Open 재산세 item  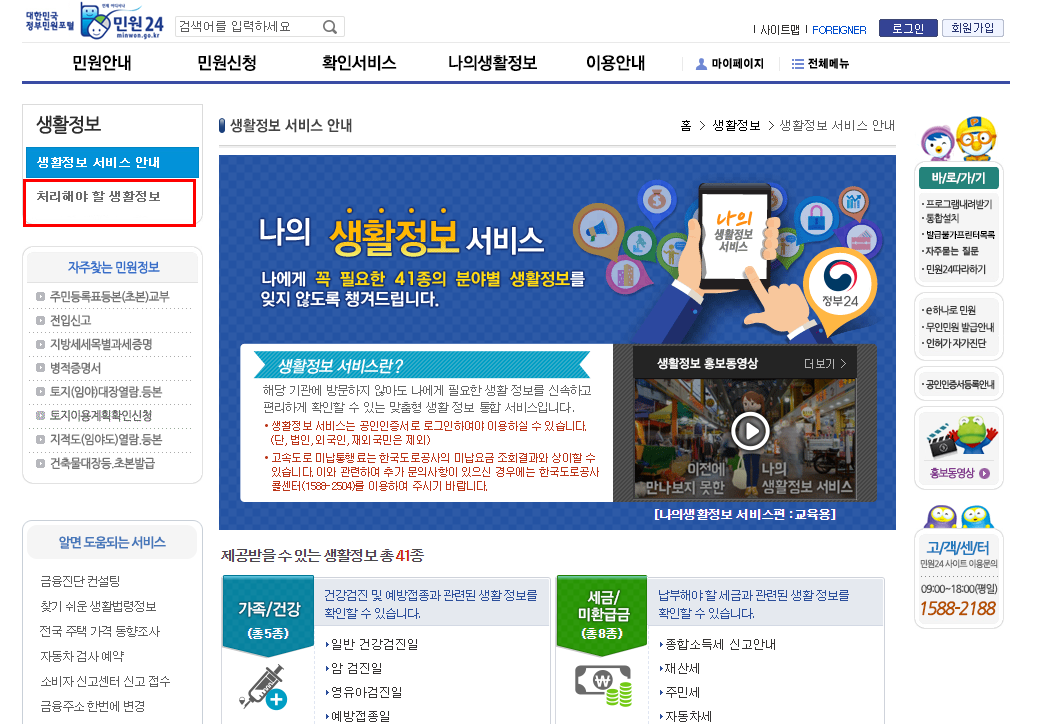[682, 669]
